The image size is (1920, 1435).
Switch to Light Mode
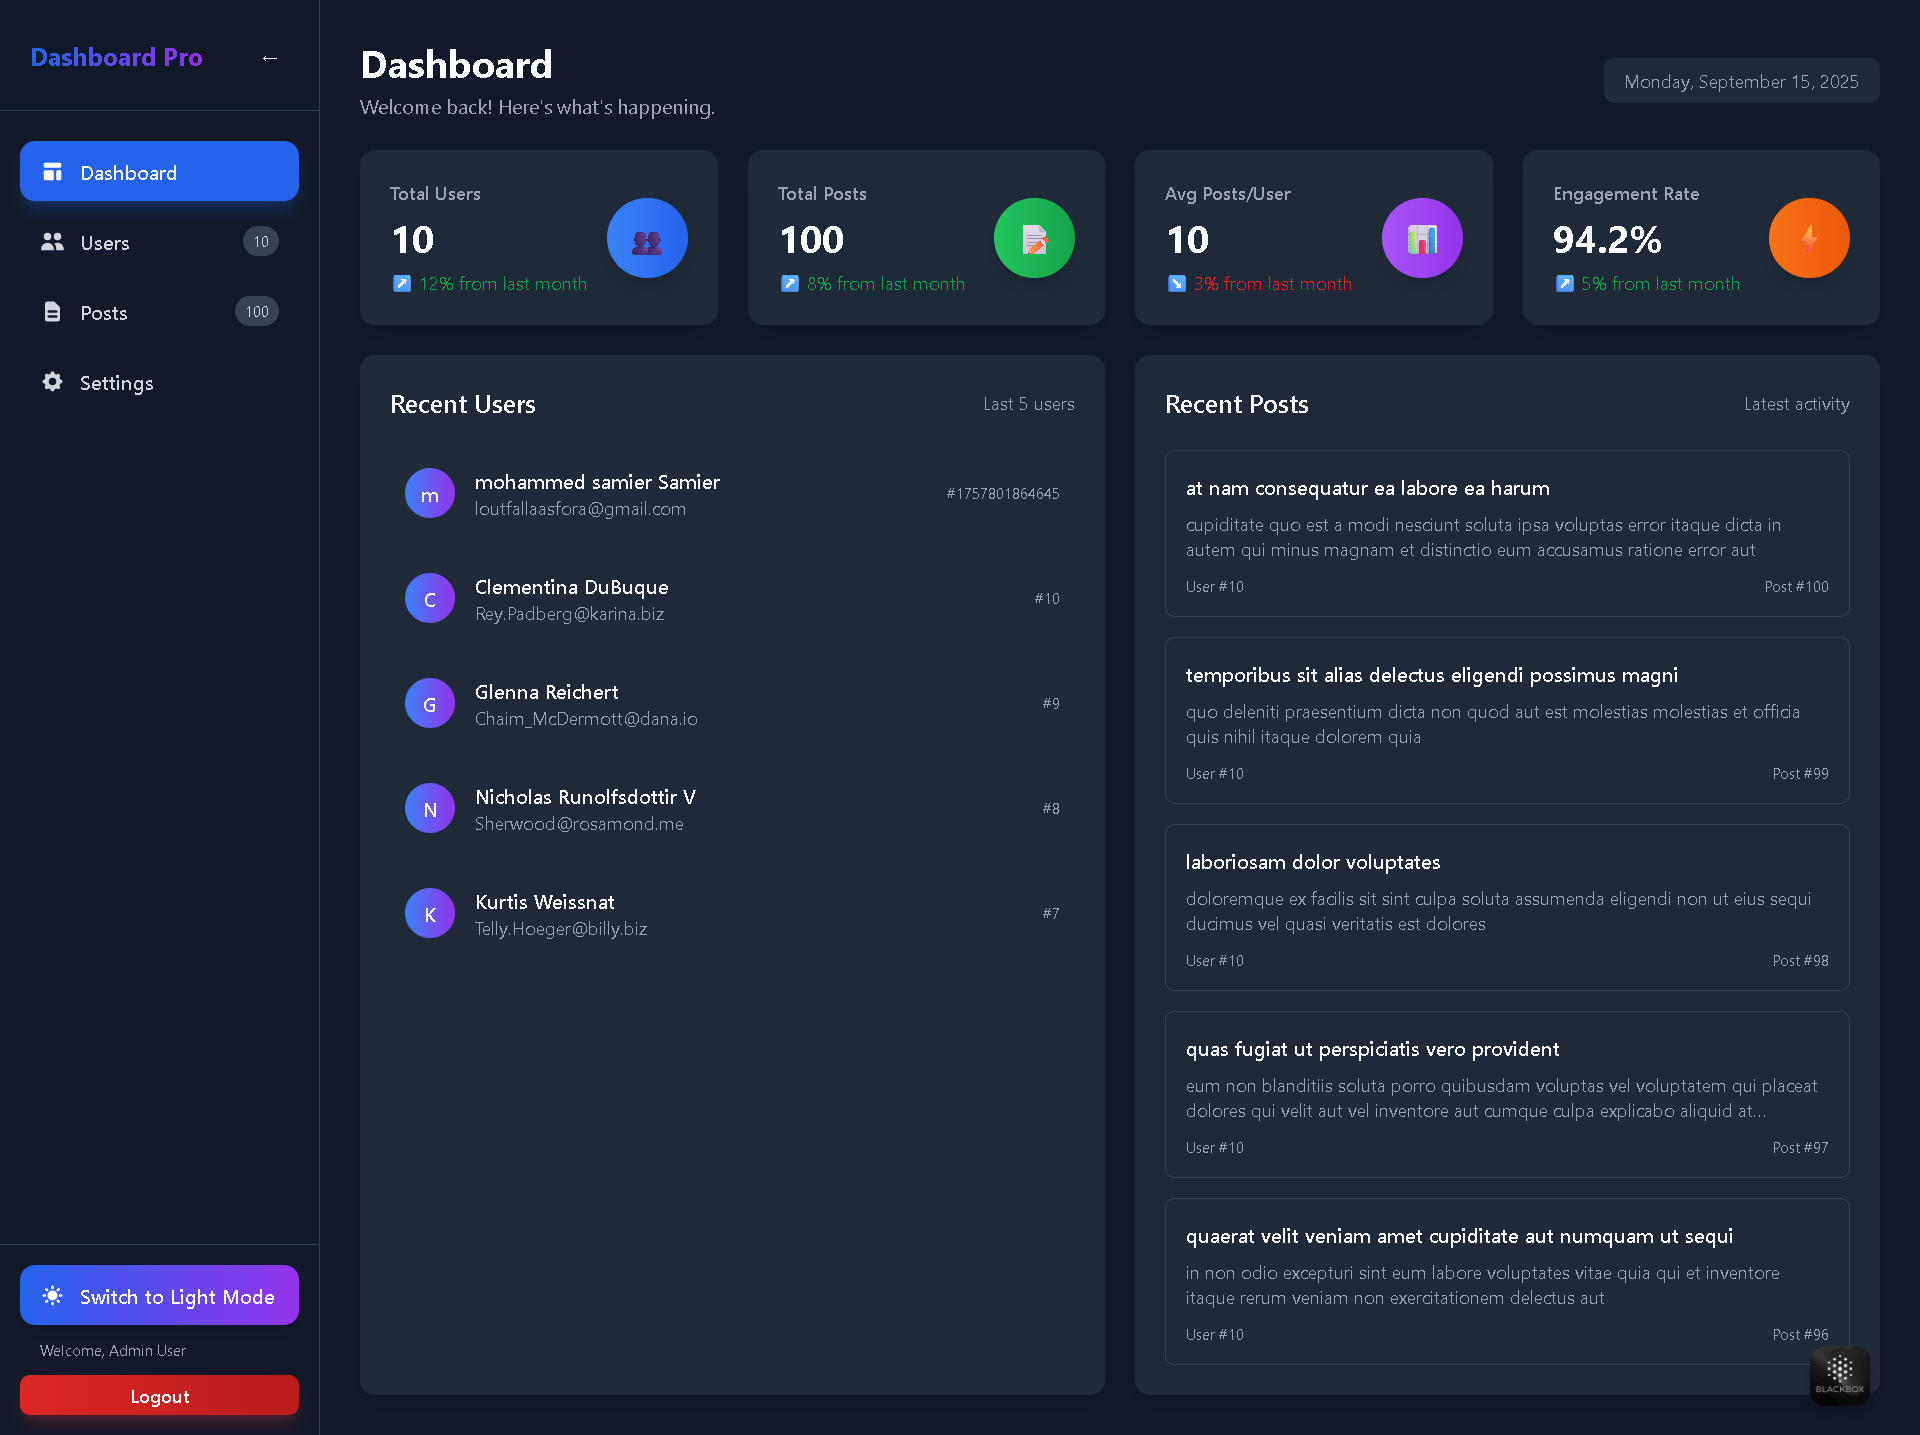pyautogui.click(x=158, y=1296)
